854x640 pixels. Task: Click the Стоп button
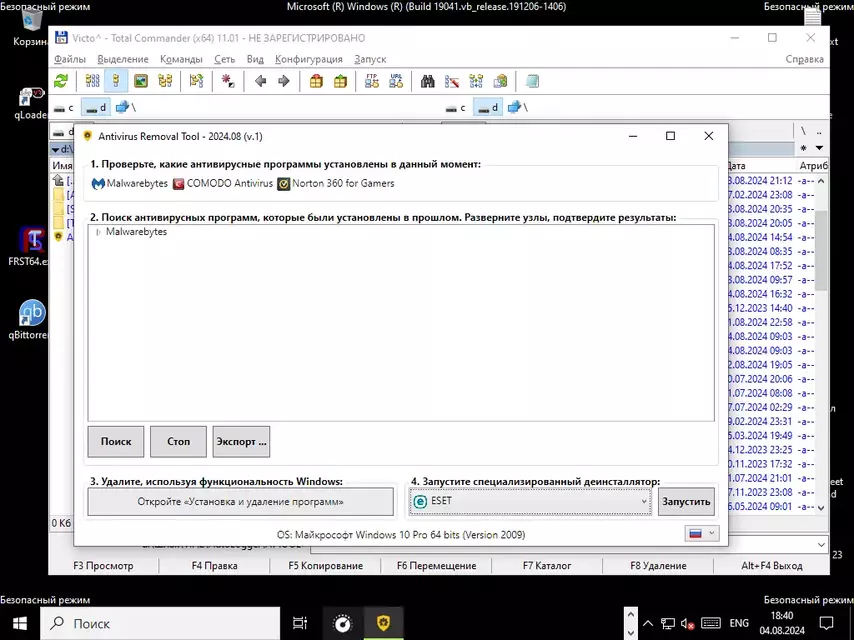coord(179,442)
